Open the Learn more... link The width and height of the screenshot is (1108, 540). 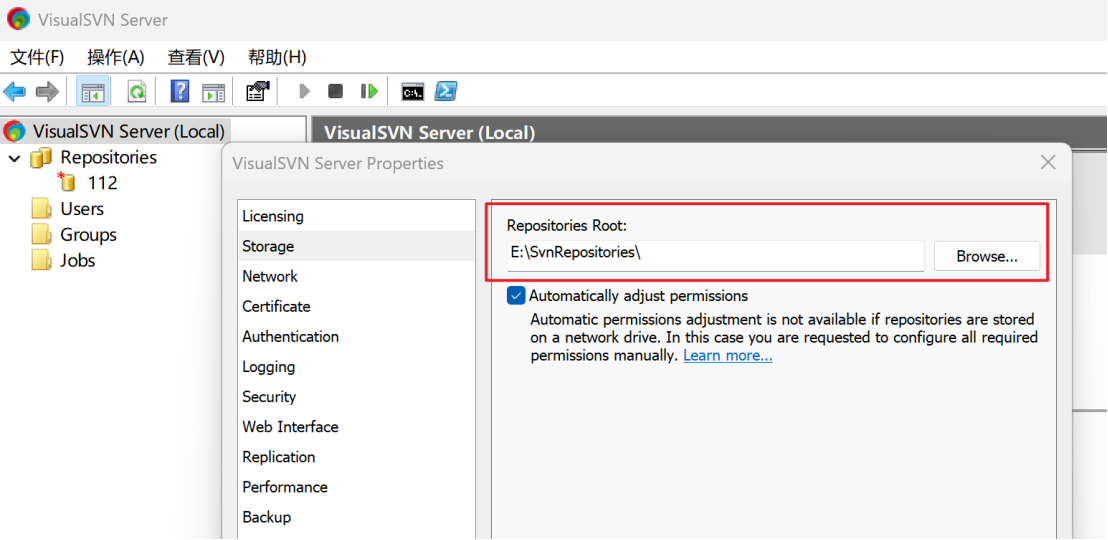[x=727, y=356]
